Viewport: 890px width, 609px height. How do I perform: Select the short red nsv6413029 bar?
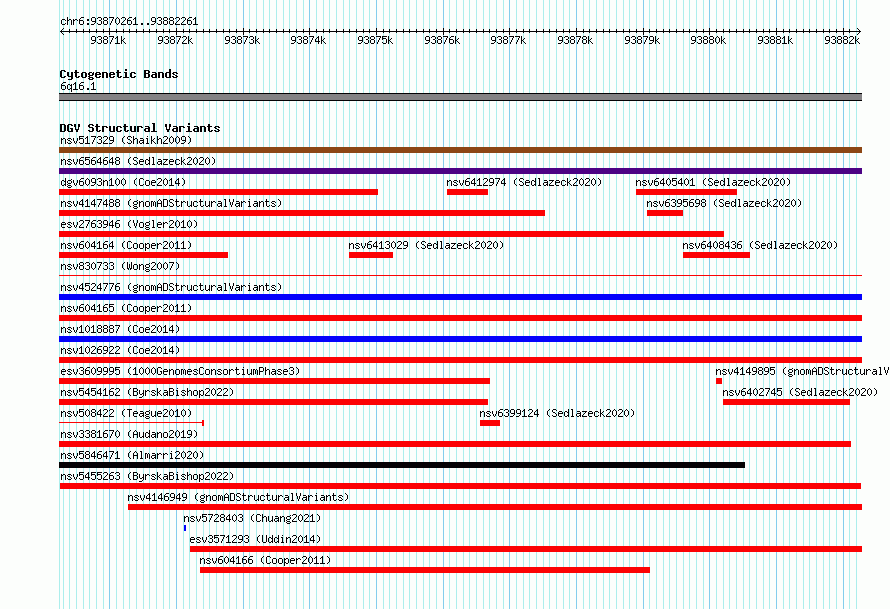371,255
